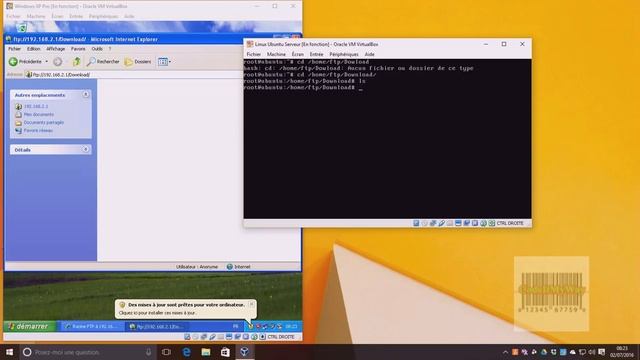Click the XP démarrer start button
640x360 pixels.
click(29, 326)
